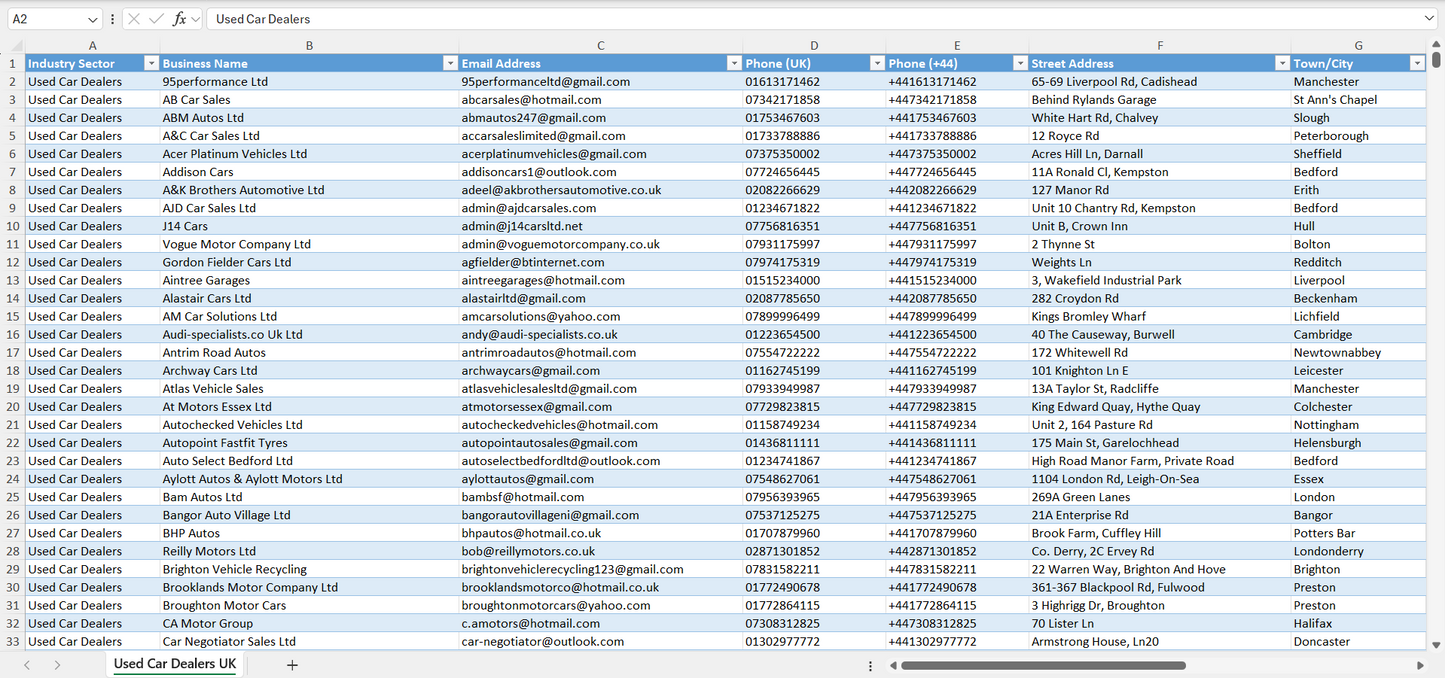Select cell Aylott Autos & Aylott Motors Ltd
The image size is (1445, 678).
[x=309, y=479]
